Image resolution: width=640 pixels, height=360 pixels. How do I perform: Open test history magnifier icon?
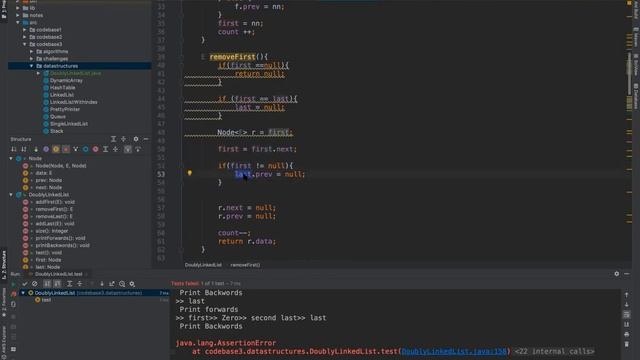[x=122, y=284]
